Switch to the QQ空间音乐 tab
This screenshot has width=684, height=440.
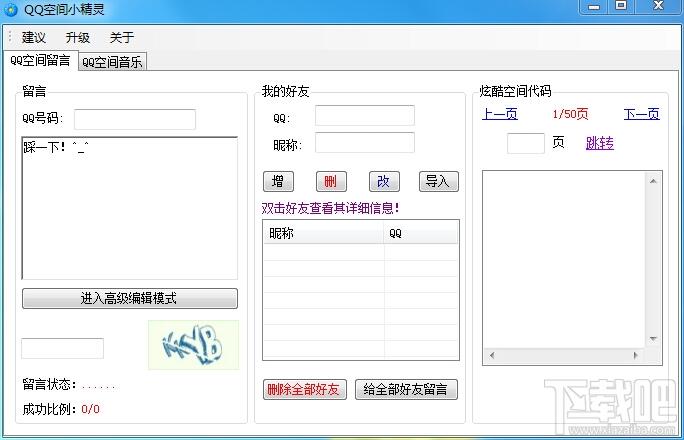click(x=112, y=62)
